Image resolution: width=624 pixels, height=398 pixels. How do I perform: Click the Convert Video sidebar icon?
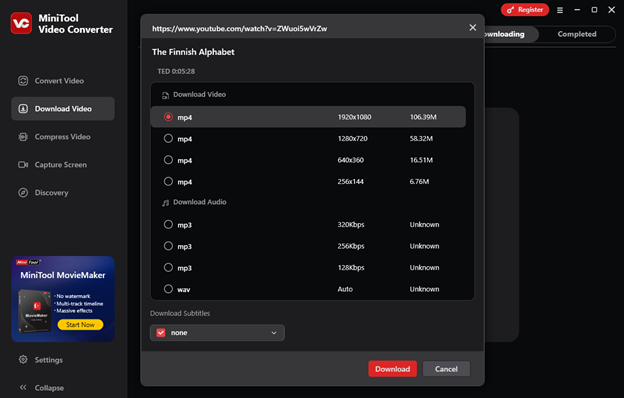tap(23, 81)
